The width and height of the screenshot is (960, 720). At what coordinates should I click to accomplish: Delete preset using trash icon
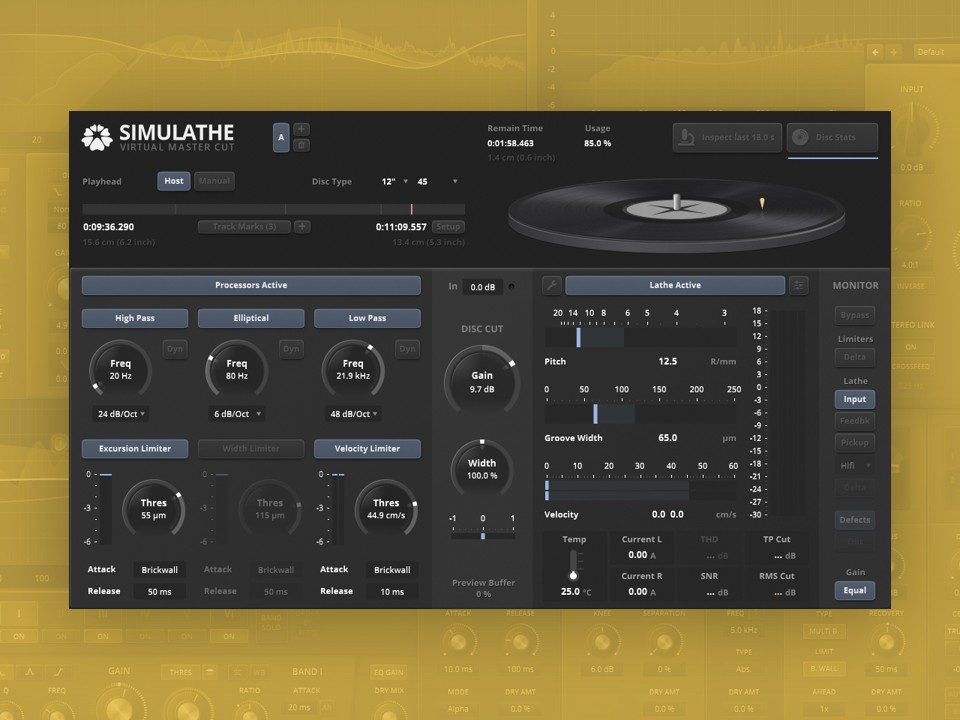pos(301,145)
